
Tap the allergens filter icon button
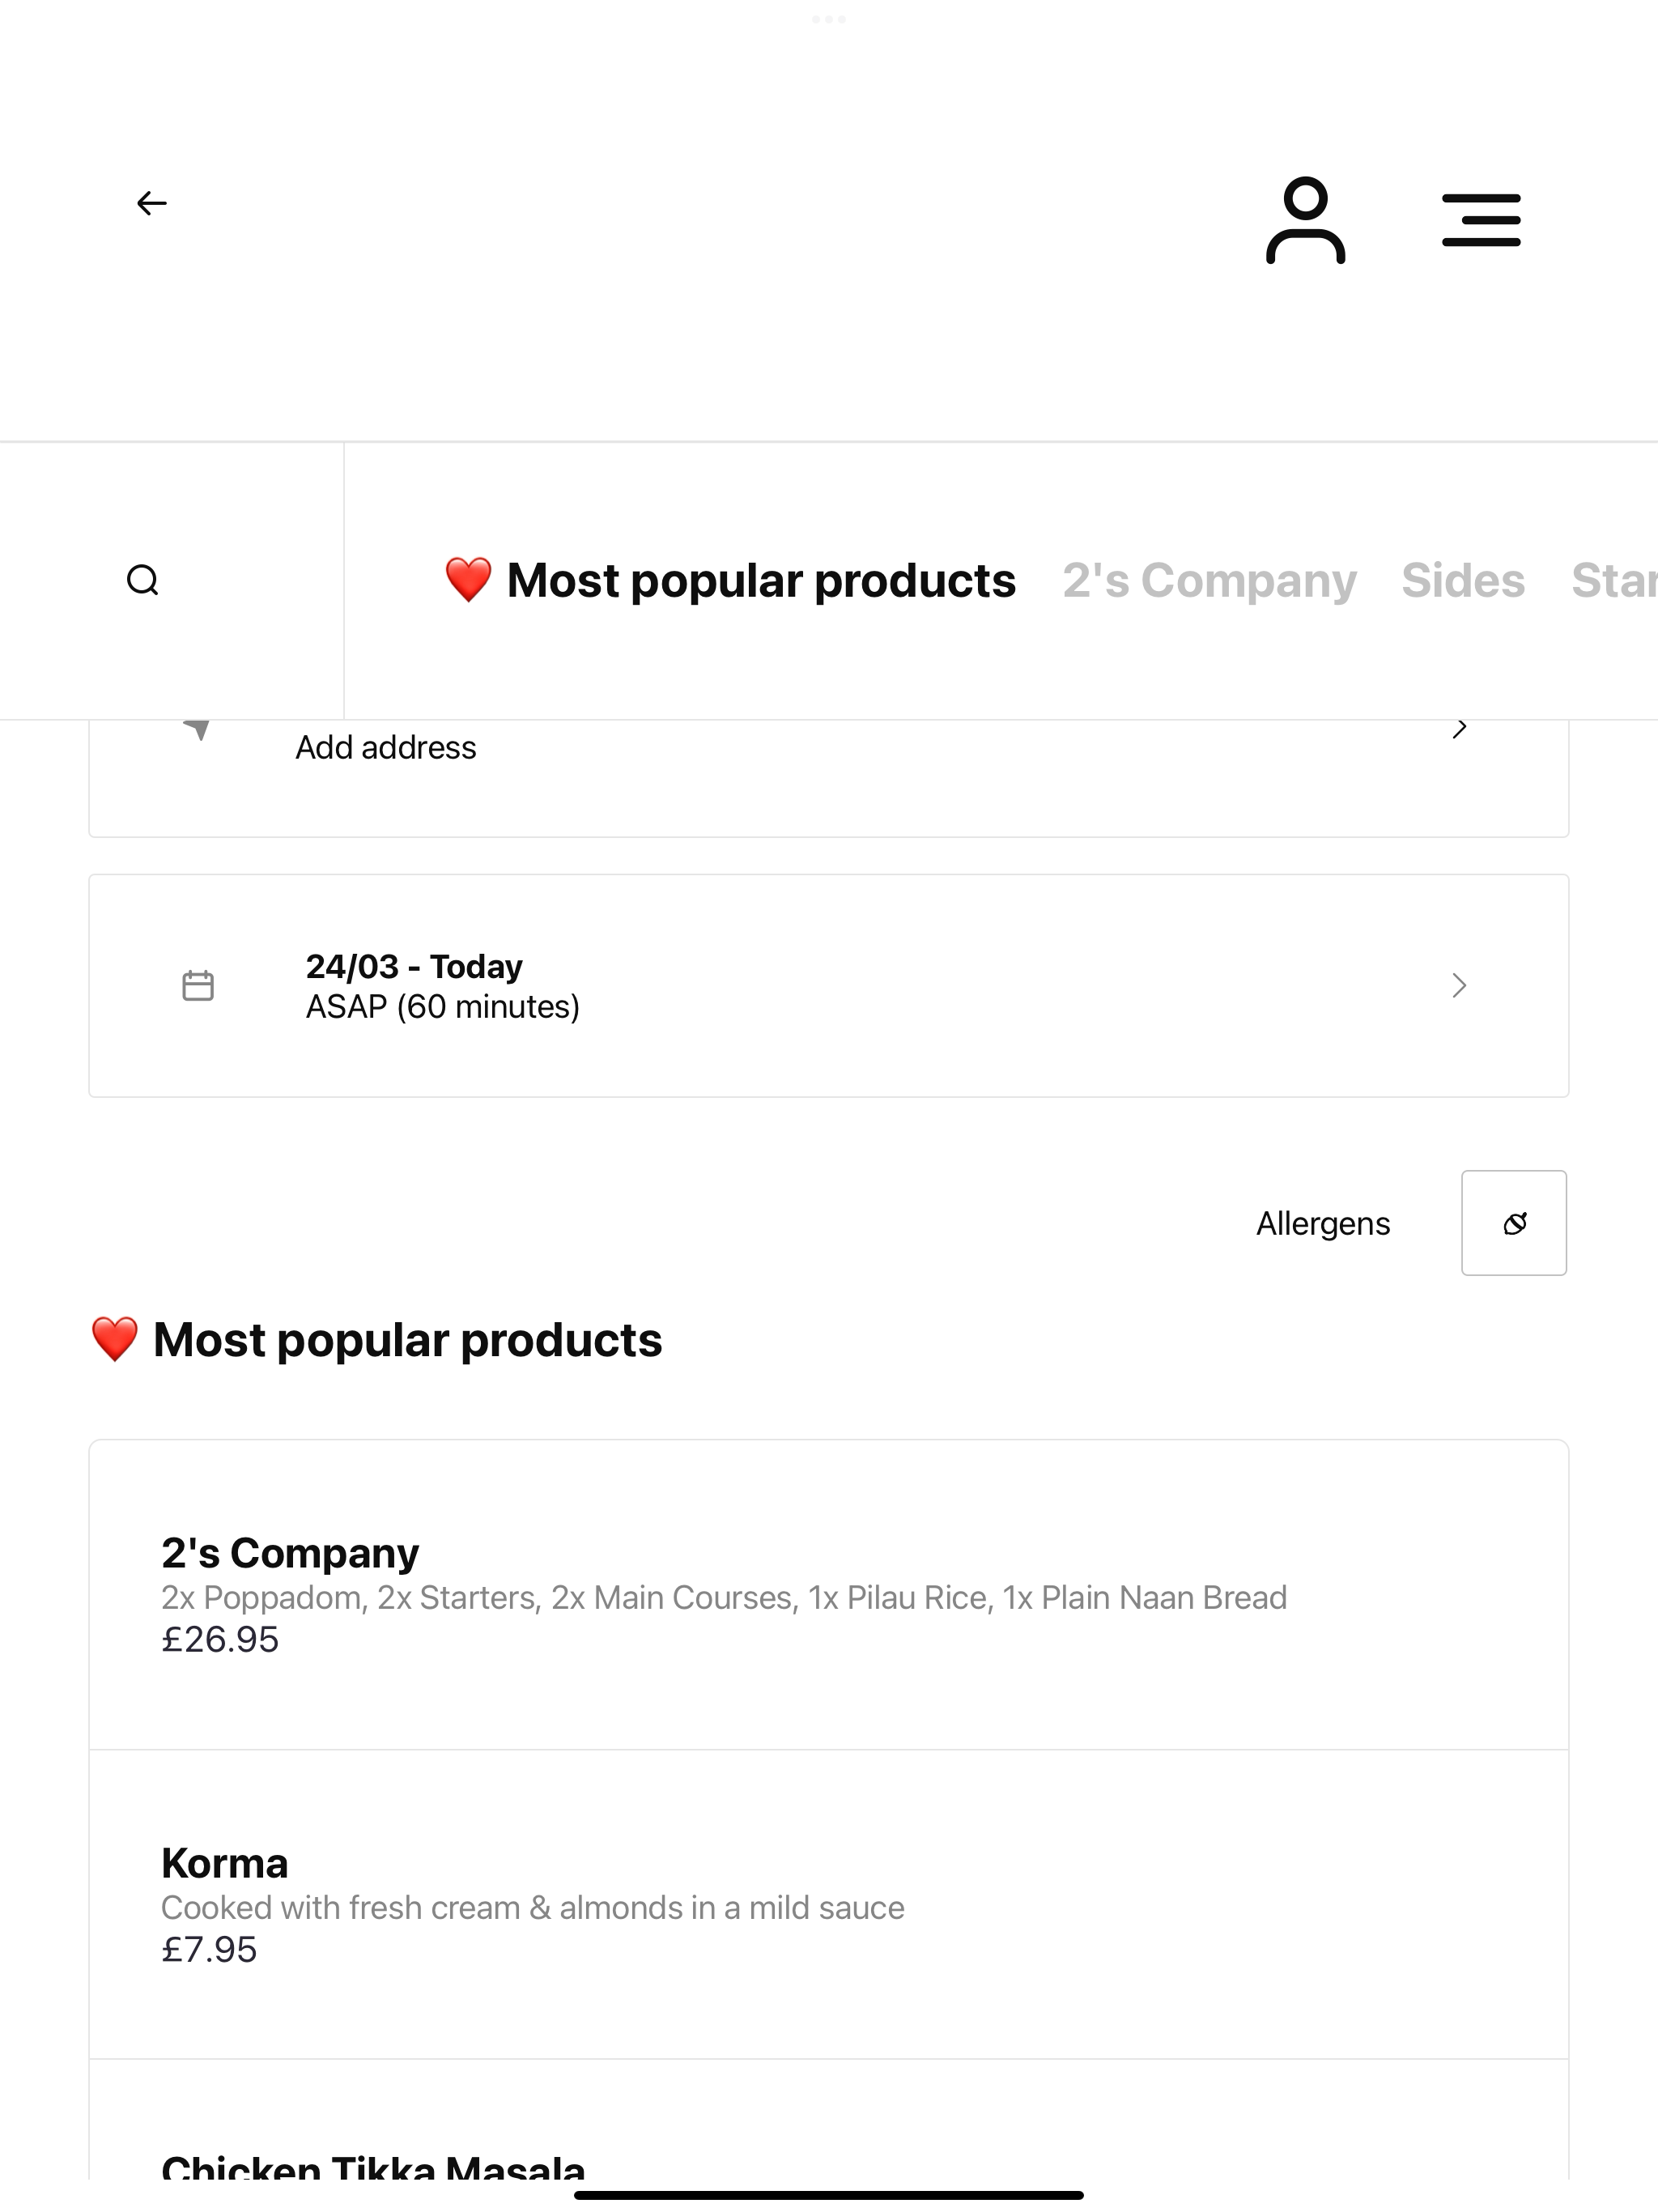pos(1514,1223)
